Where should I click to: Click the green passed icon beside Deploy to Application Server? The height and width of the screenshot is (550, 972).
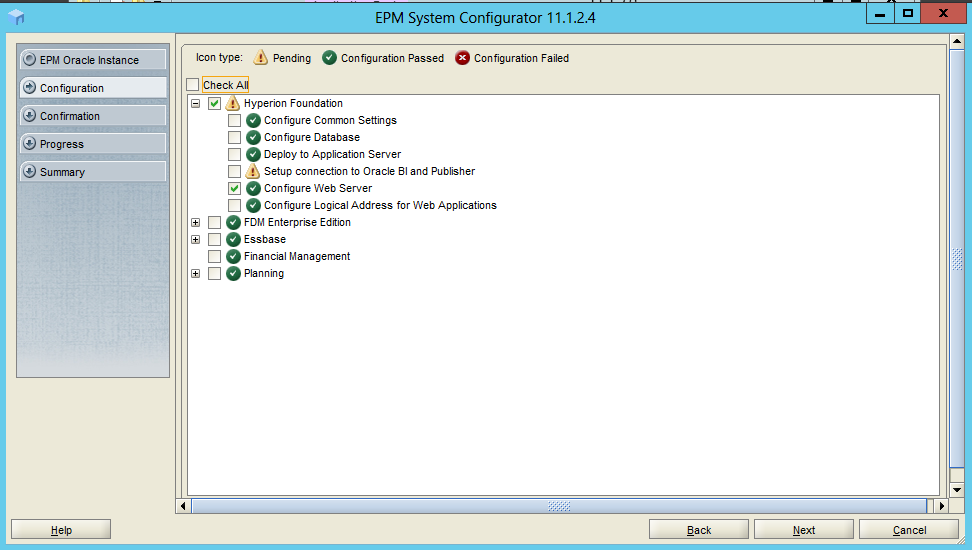pyautogui.click(x=253, y=154)
